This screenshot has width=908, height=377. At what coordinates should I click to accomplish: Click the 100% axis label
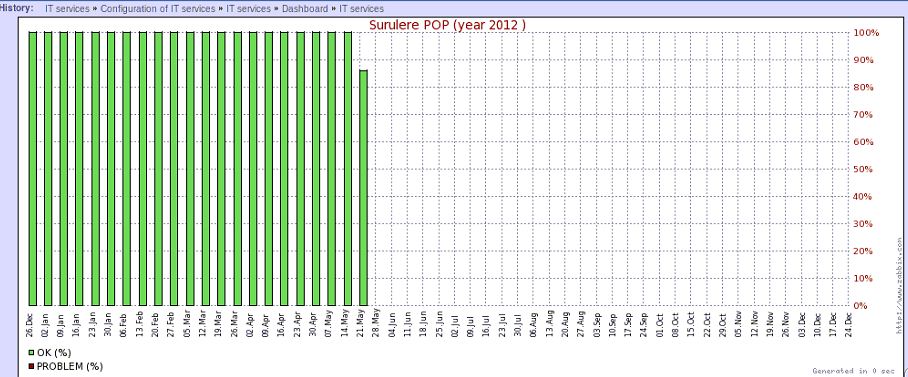[x=866, y=33]
